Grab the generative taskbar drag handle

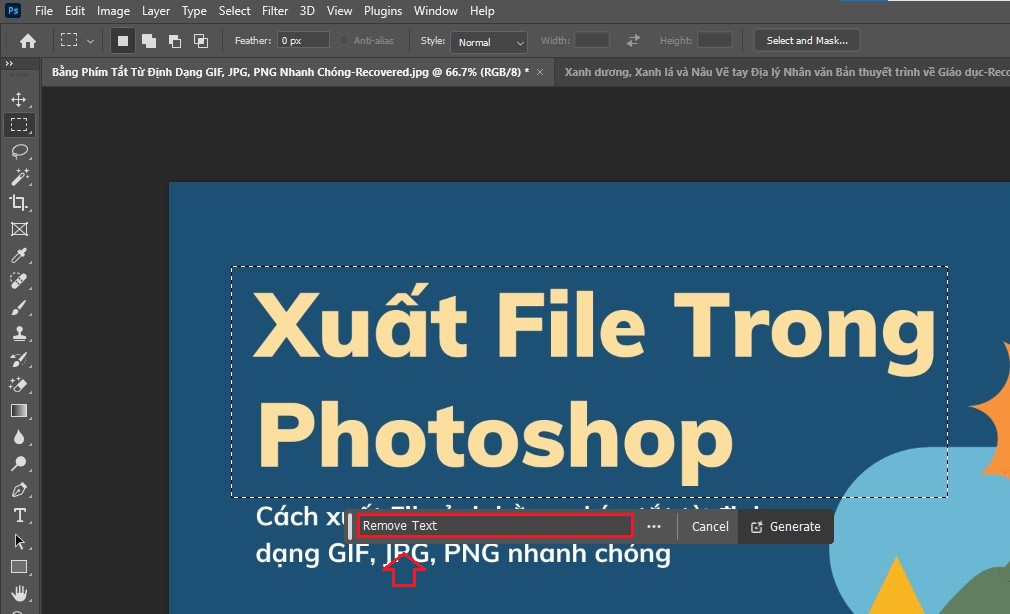pyautogui.click(x=350, y=527)
